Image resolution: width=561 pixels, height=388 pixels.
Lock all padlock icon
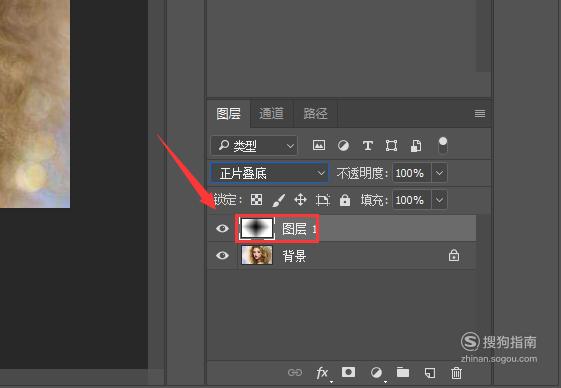(x=345, y=200)
